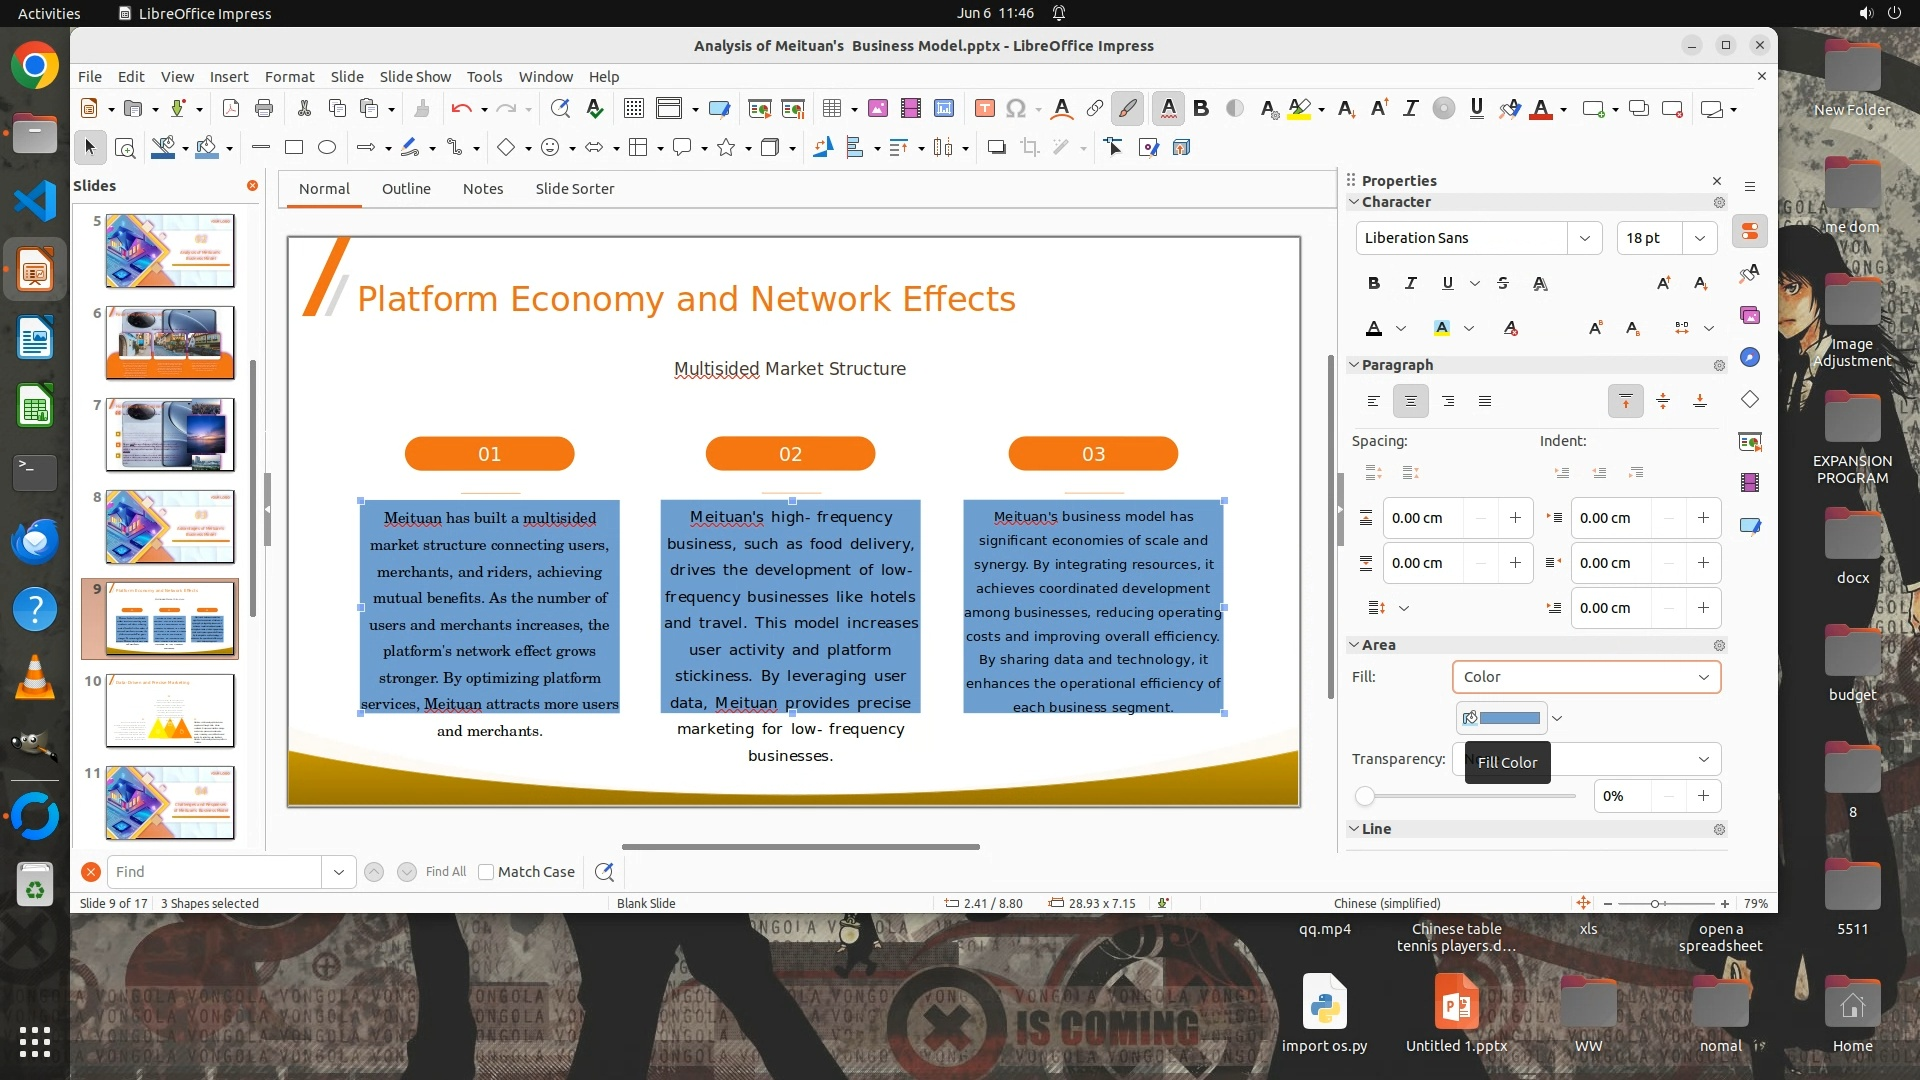
Task: Select the Rectangle drawing tool
Action: pyautogui.click(x=294, y=148)
